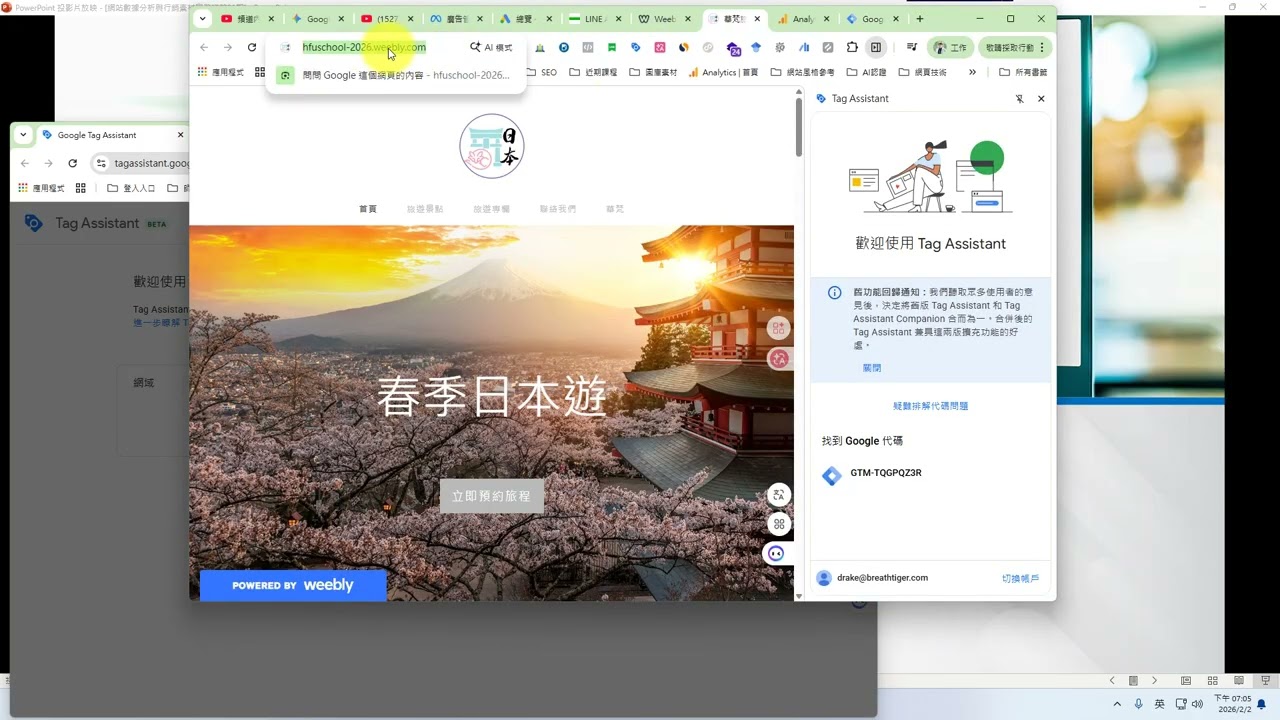Open tab search dropdown in back Tag Assistant window

point(23,135)
